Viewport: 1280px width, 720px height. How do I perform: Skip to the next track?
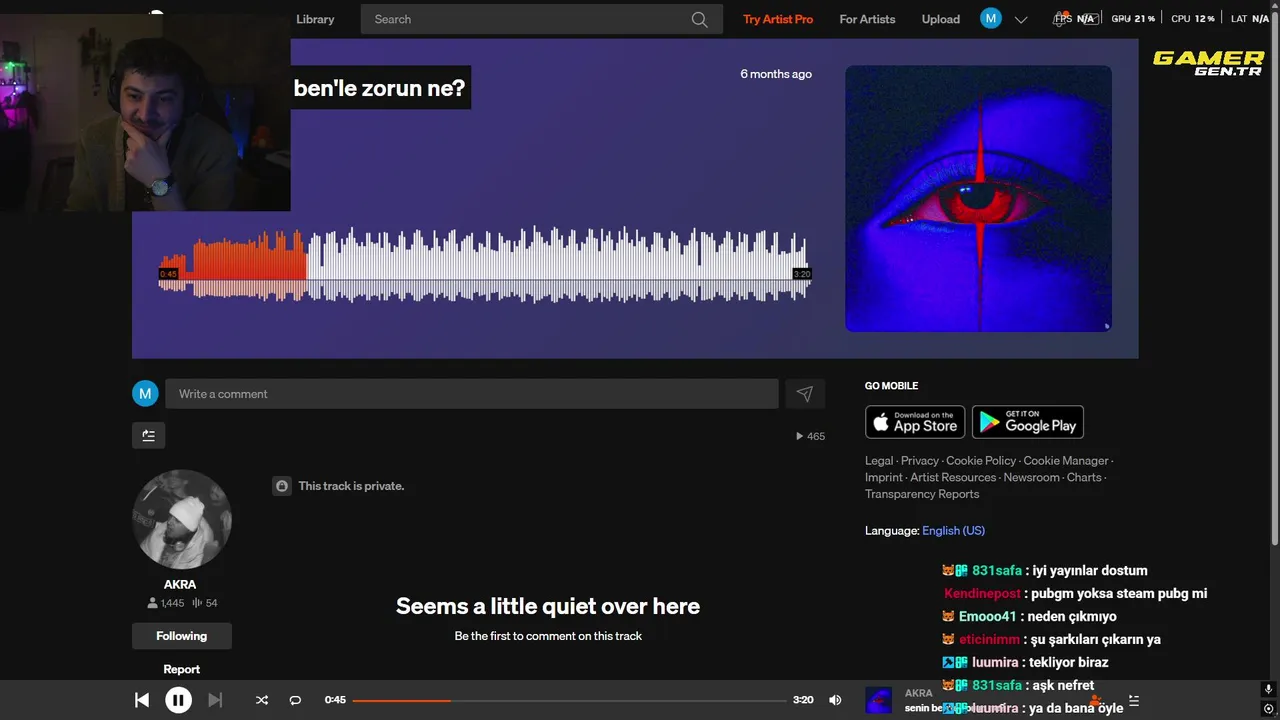[x=215, y=700]
